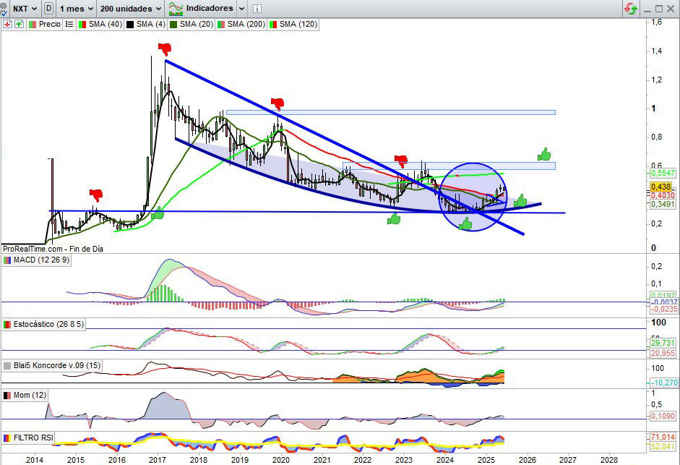Select the light blue rectangle near price 0,6
Image resolution: width=680 pixels, height=465 pixels.
click(449, 166)
